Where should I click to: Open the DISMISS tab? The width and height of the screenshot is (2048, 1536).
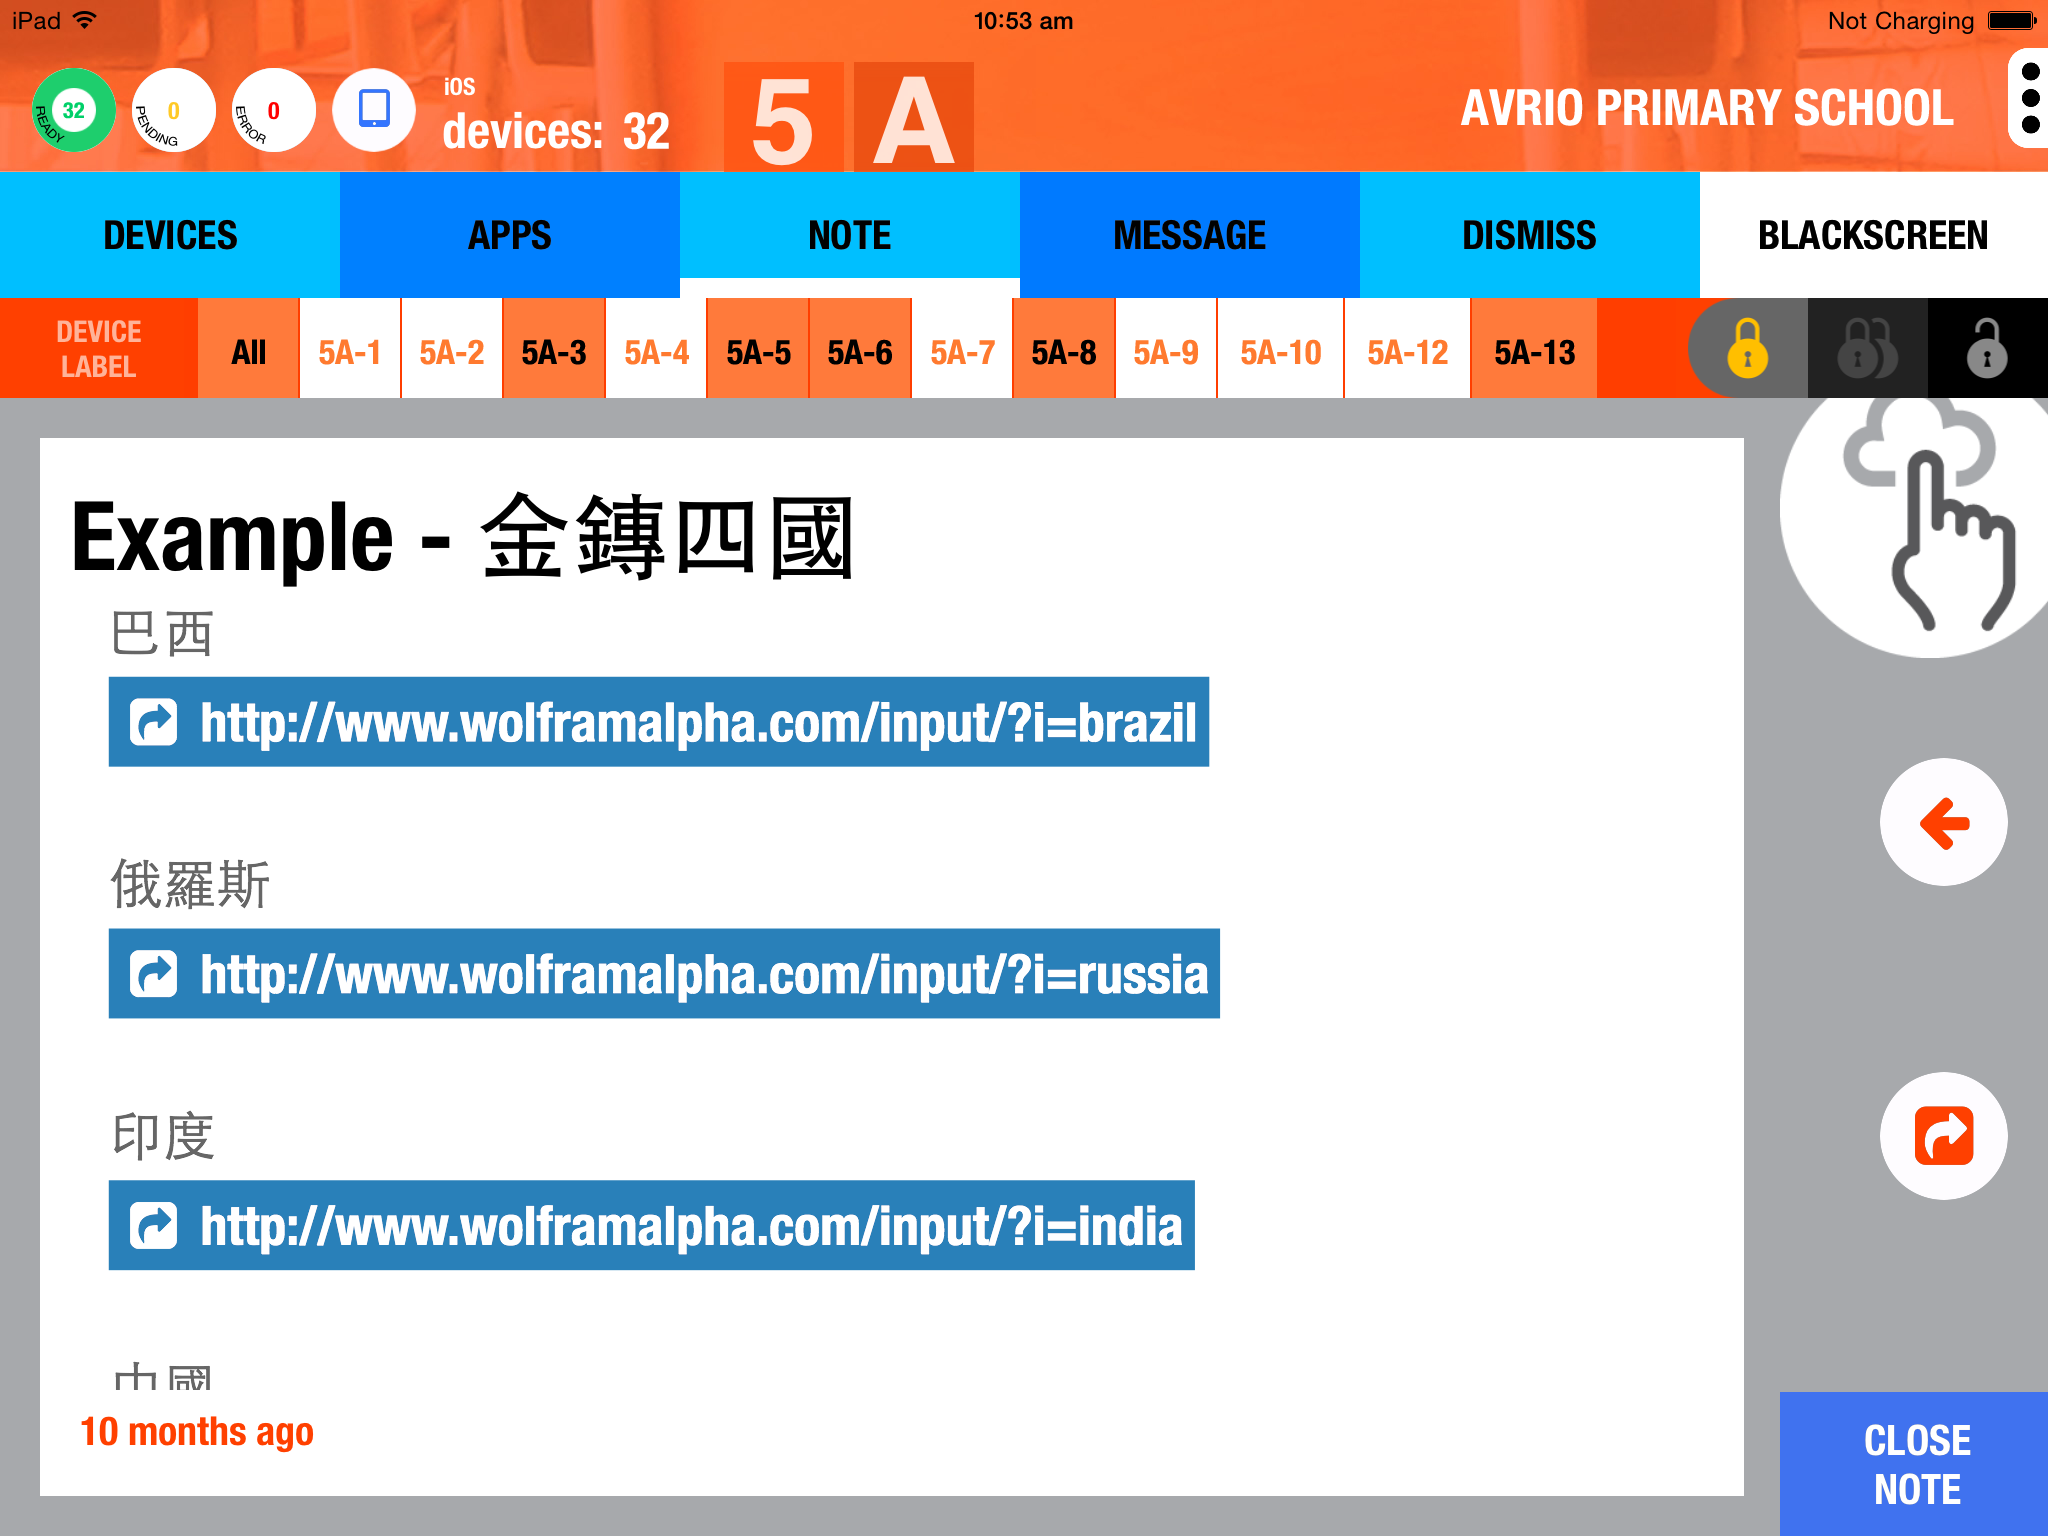pyautogui.click(x=1530, y=235)
